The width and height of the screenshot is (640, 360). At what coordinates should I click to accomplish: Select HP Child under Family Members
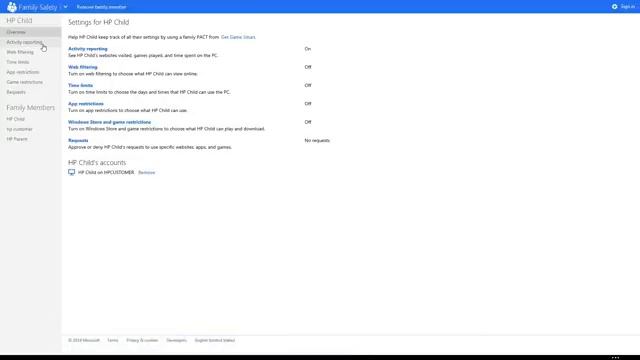tap(16, 119)
